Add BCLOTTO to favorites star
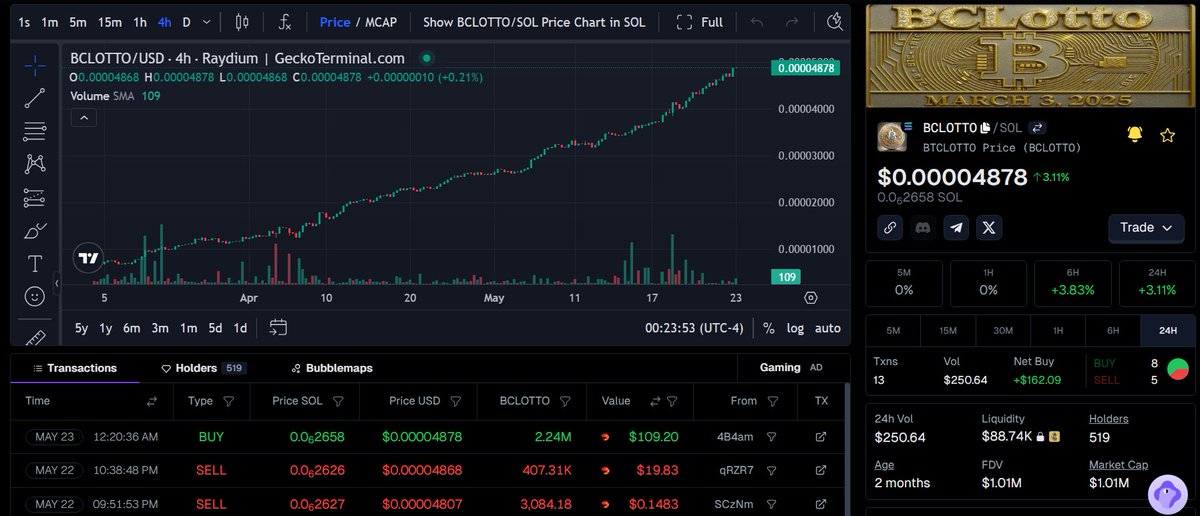The width and height of the screenshot is (1200, 516). click(x=1167, y=134)
